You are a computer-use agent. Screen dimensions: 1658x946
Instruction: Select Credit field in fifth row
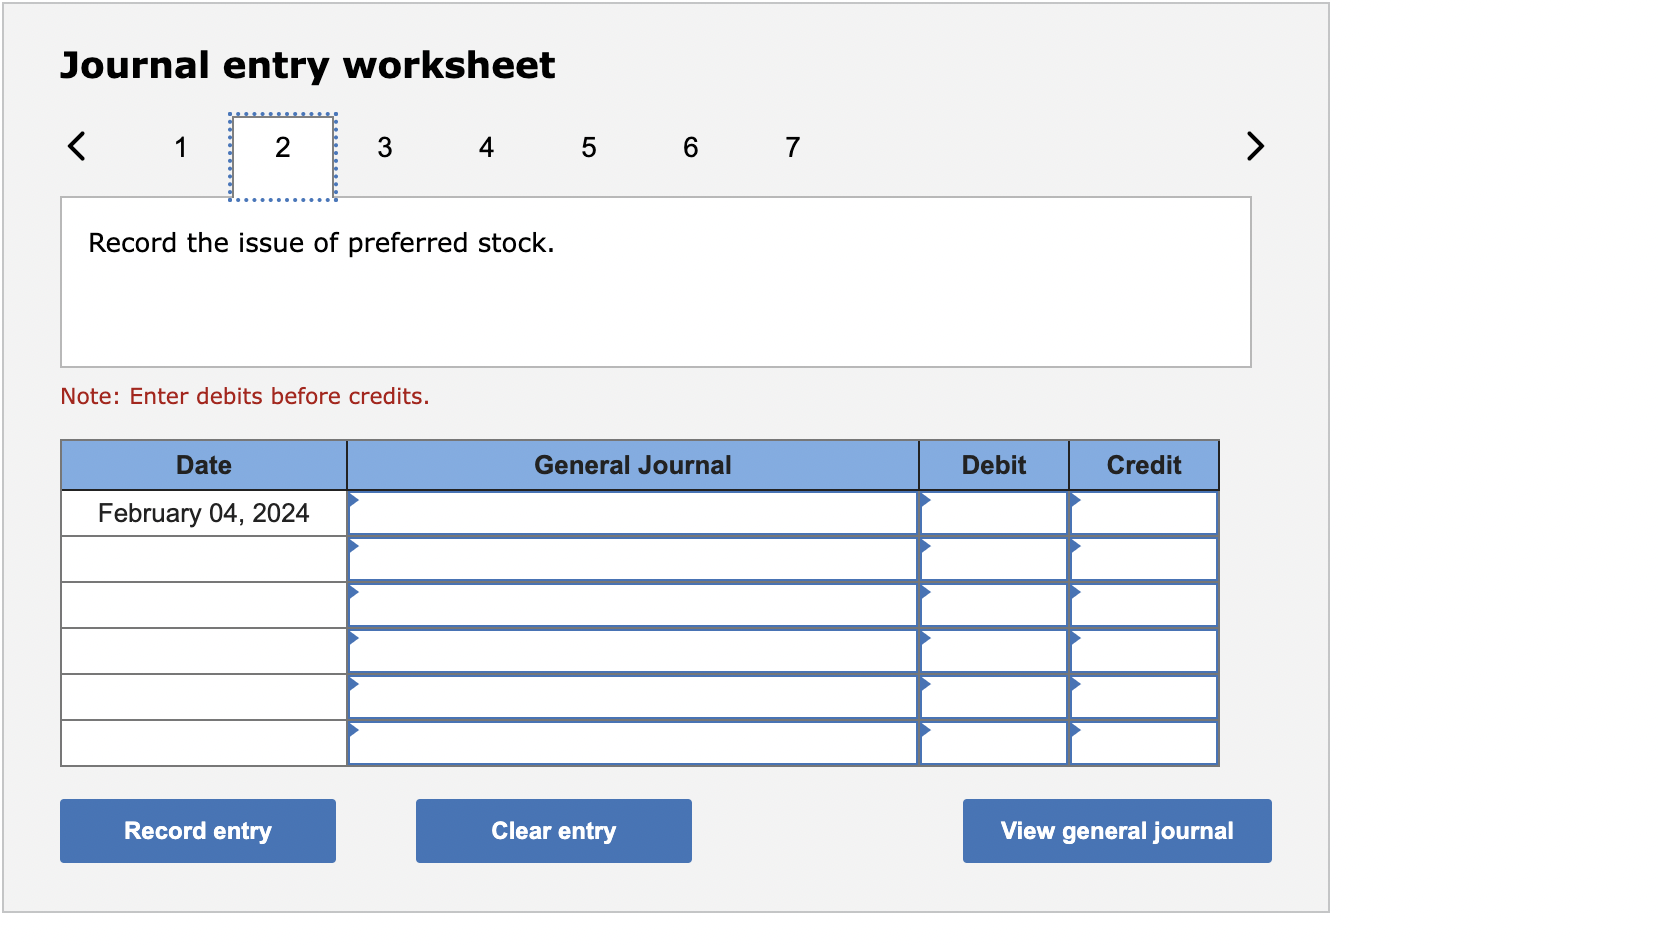[1144, 697]
